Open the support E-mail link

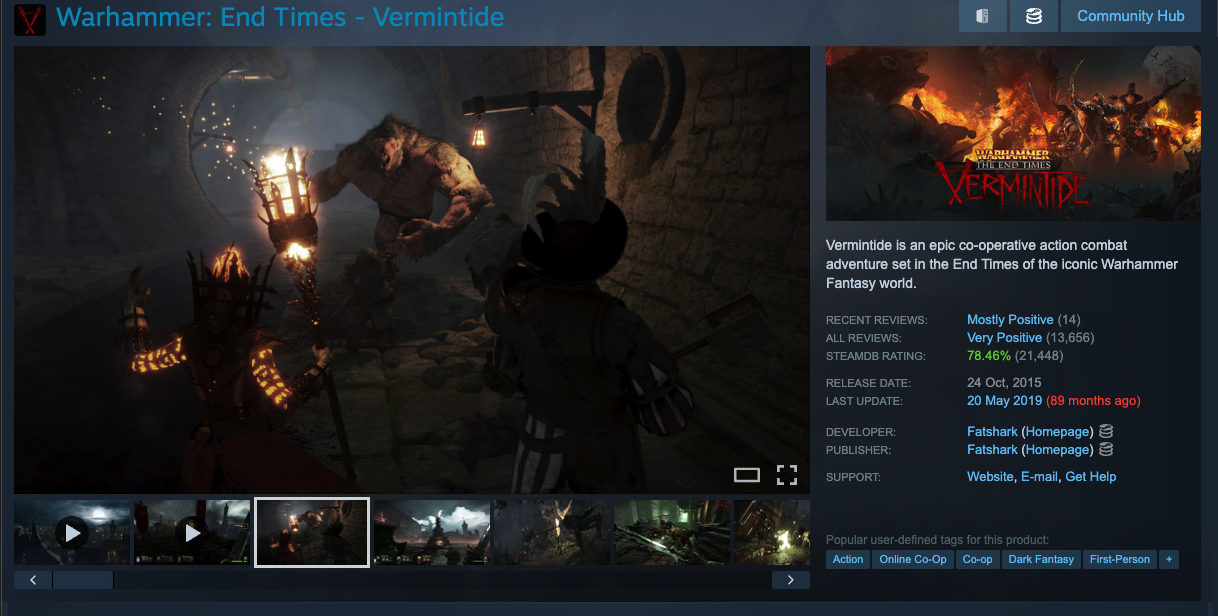(1039, 477)
